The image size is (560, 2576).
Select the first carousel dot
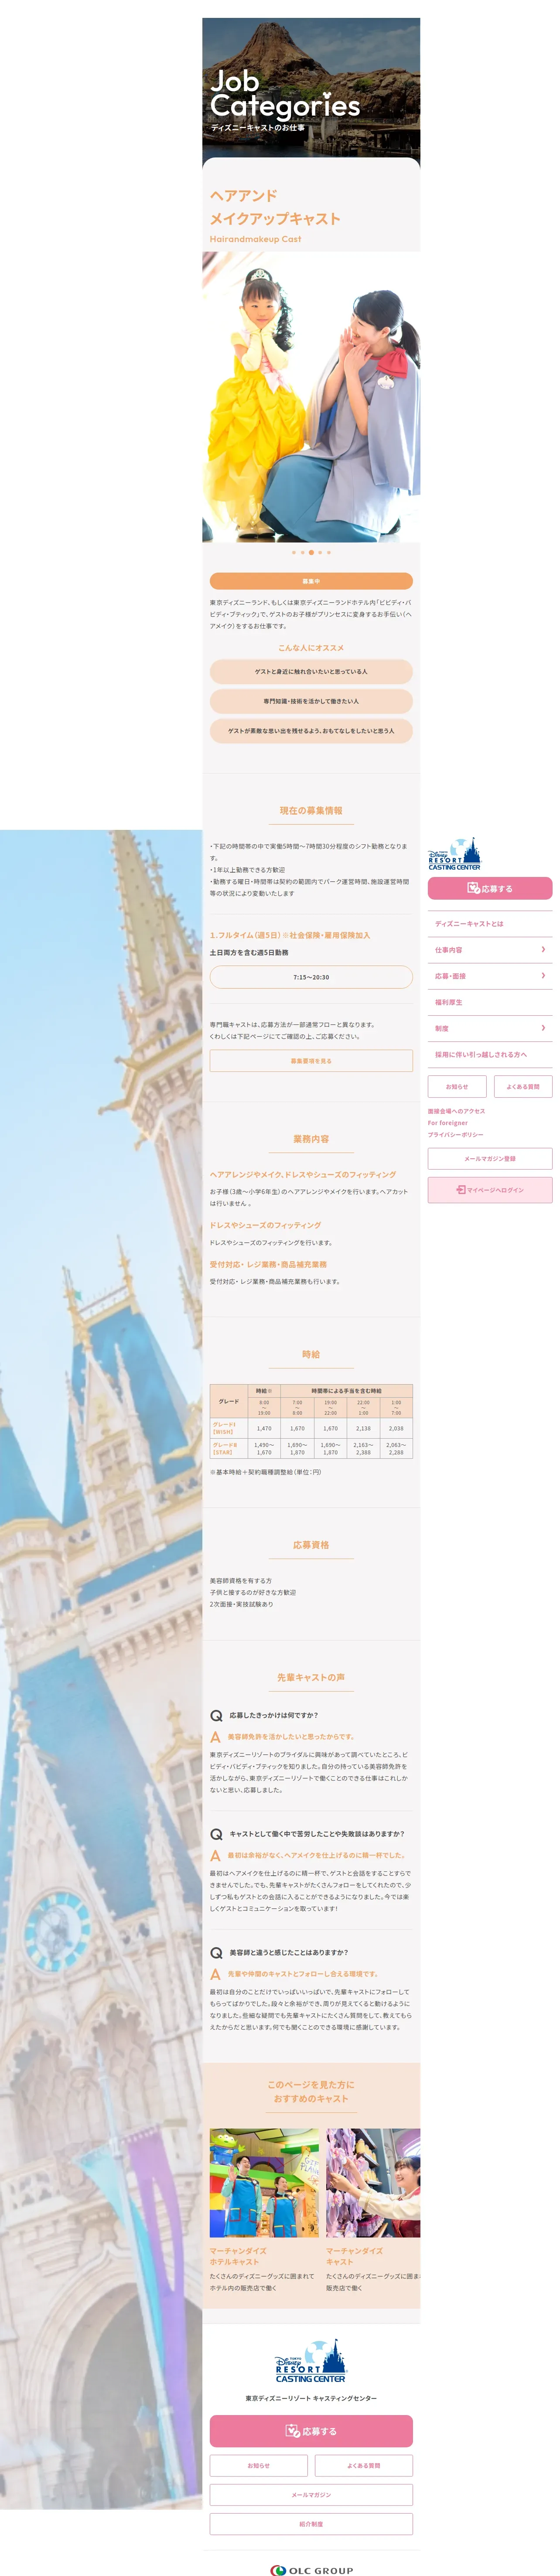click(294, 552)
